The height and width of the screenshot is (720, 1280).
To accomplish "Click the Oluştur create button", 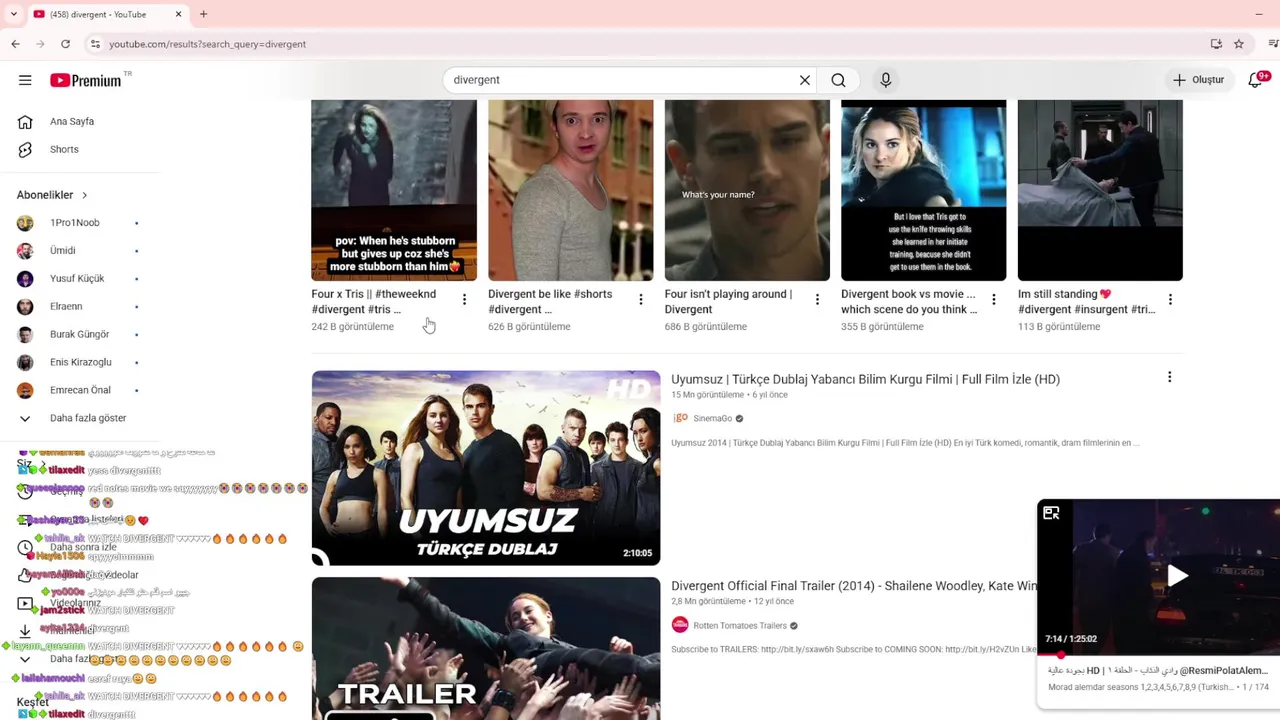I will (1198, 80).
